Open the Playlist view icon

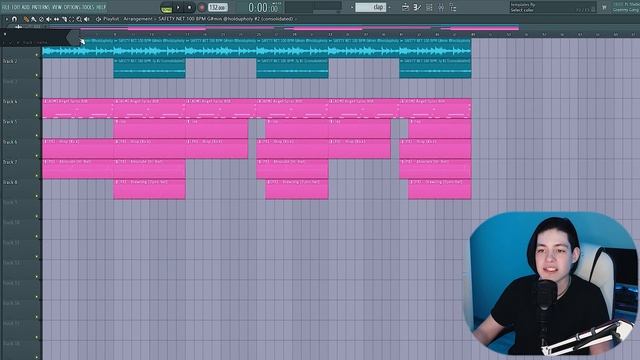pyautogui.click(x=405, y=7)
